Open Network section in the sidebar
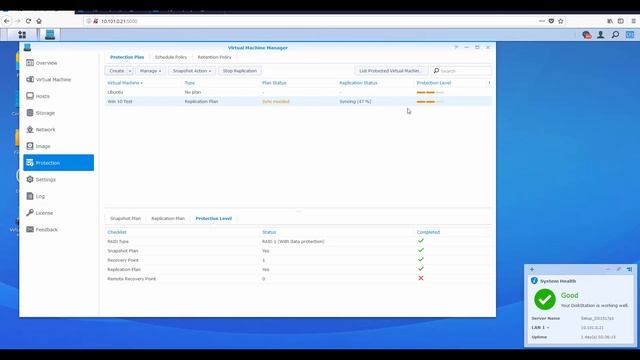Viewport: 640px width, 360px height. click(58, 130)
